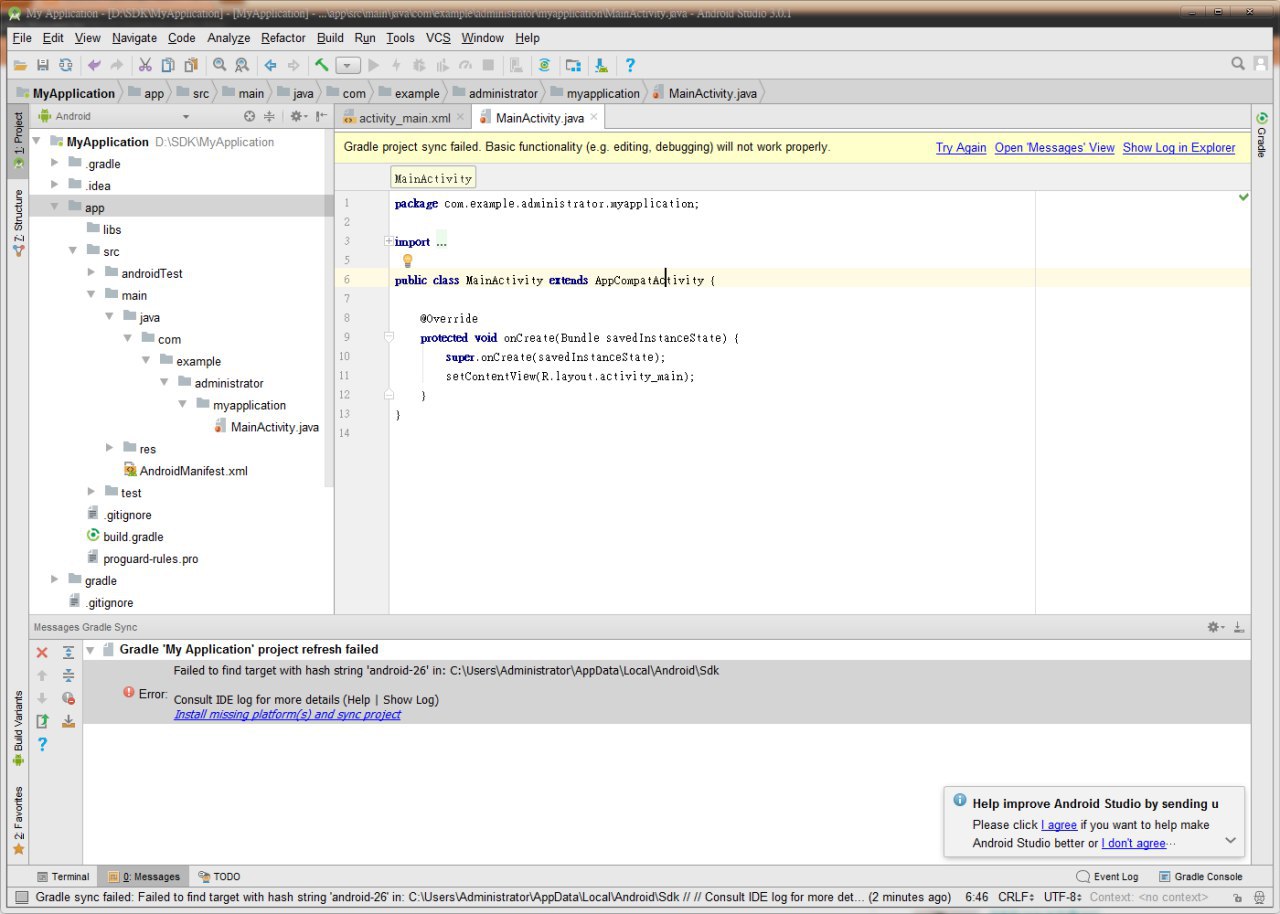The image size is (1280, 914).
Task: Collapse the app module tree node
Action: coord(56,207)
